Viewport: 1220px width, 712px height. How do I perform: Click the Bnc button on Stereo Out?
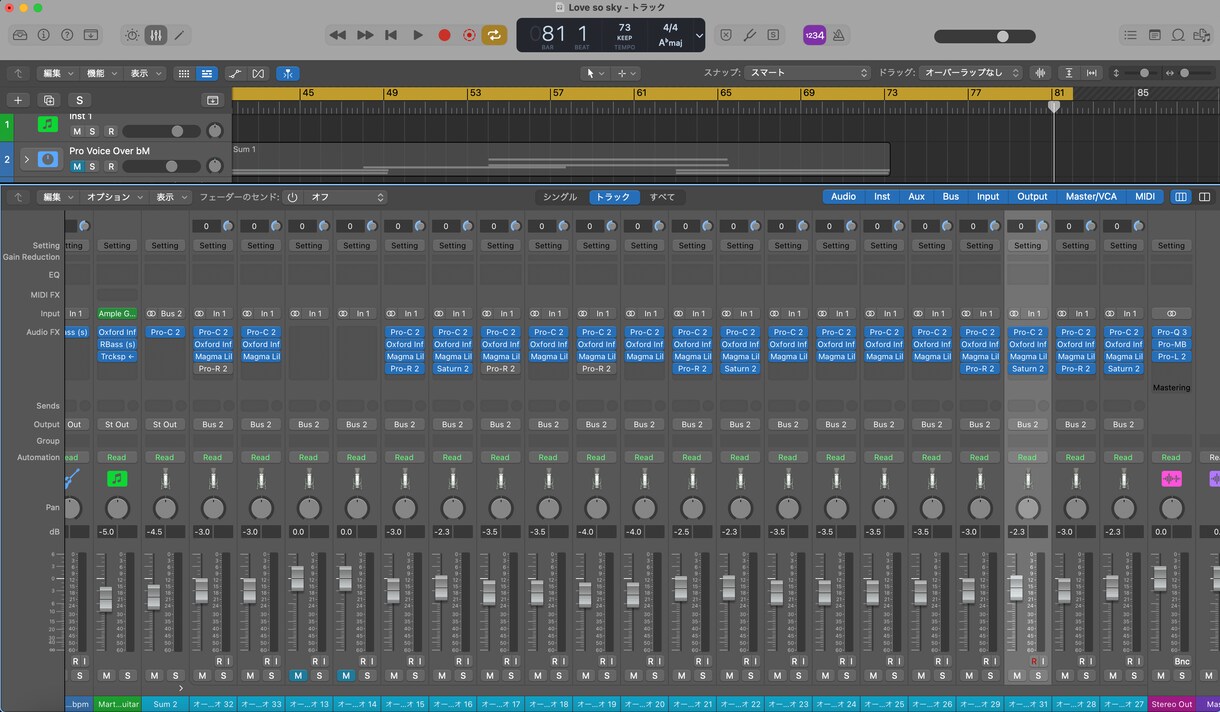(1181, 662)
